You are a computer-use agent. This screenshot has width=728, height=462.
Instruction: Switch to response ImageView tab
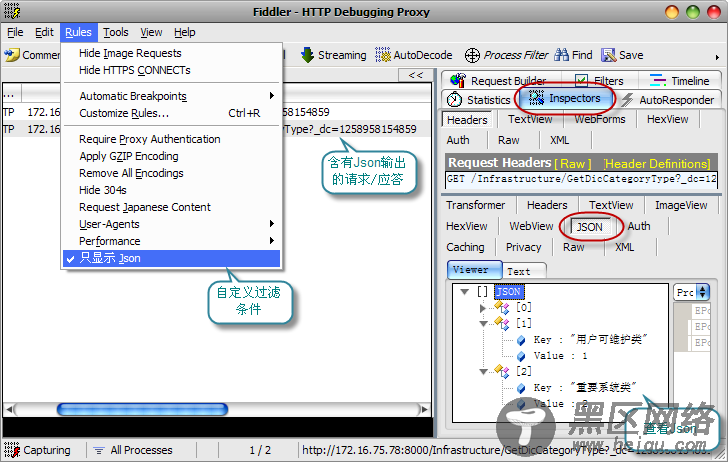tap(681, 205)
